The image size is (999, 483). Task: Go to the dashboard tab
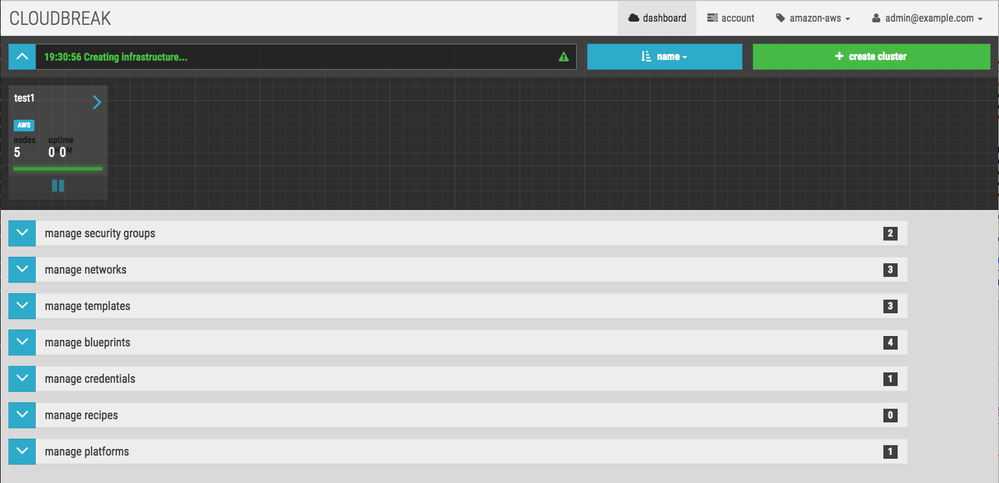[657, 18]
